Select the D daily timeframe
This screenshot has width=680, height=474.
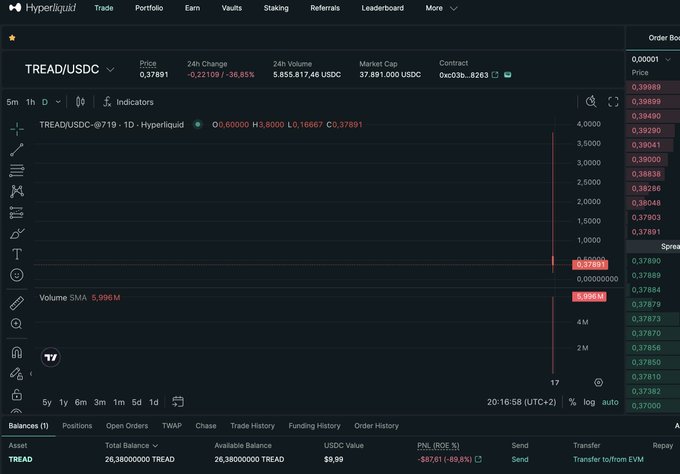[x=45, y=102]
